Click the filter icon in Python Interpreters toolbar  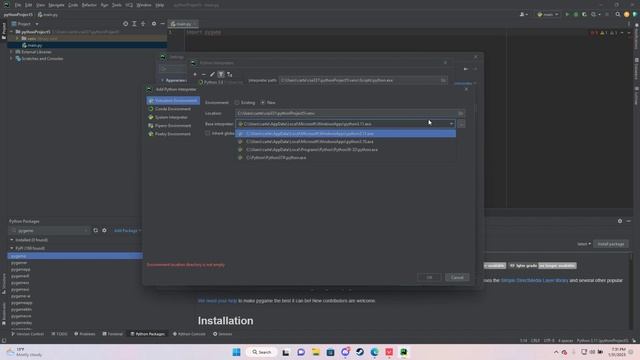(221, 74)
